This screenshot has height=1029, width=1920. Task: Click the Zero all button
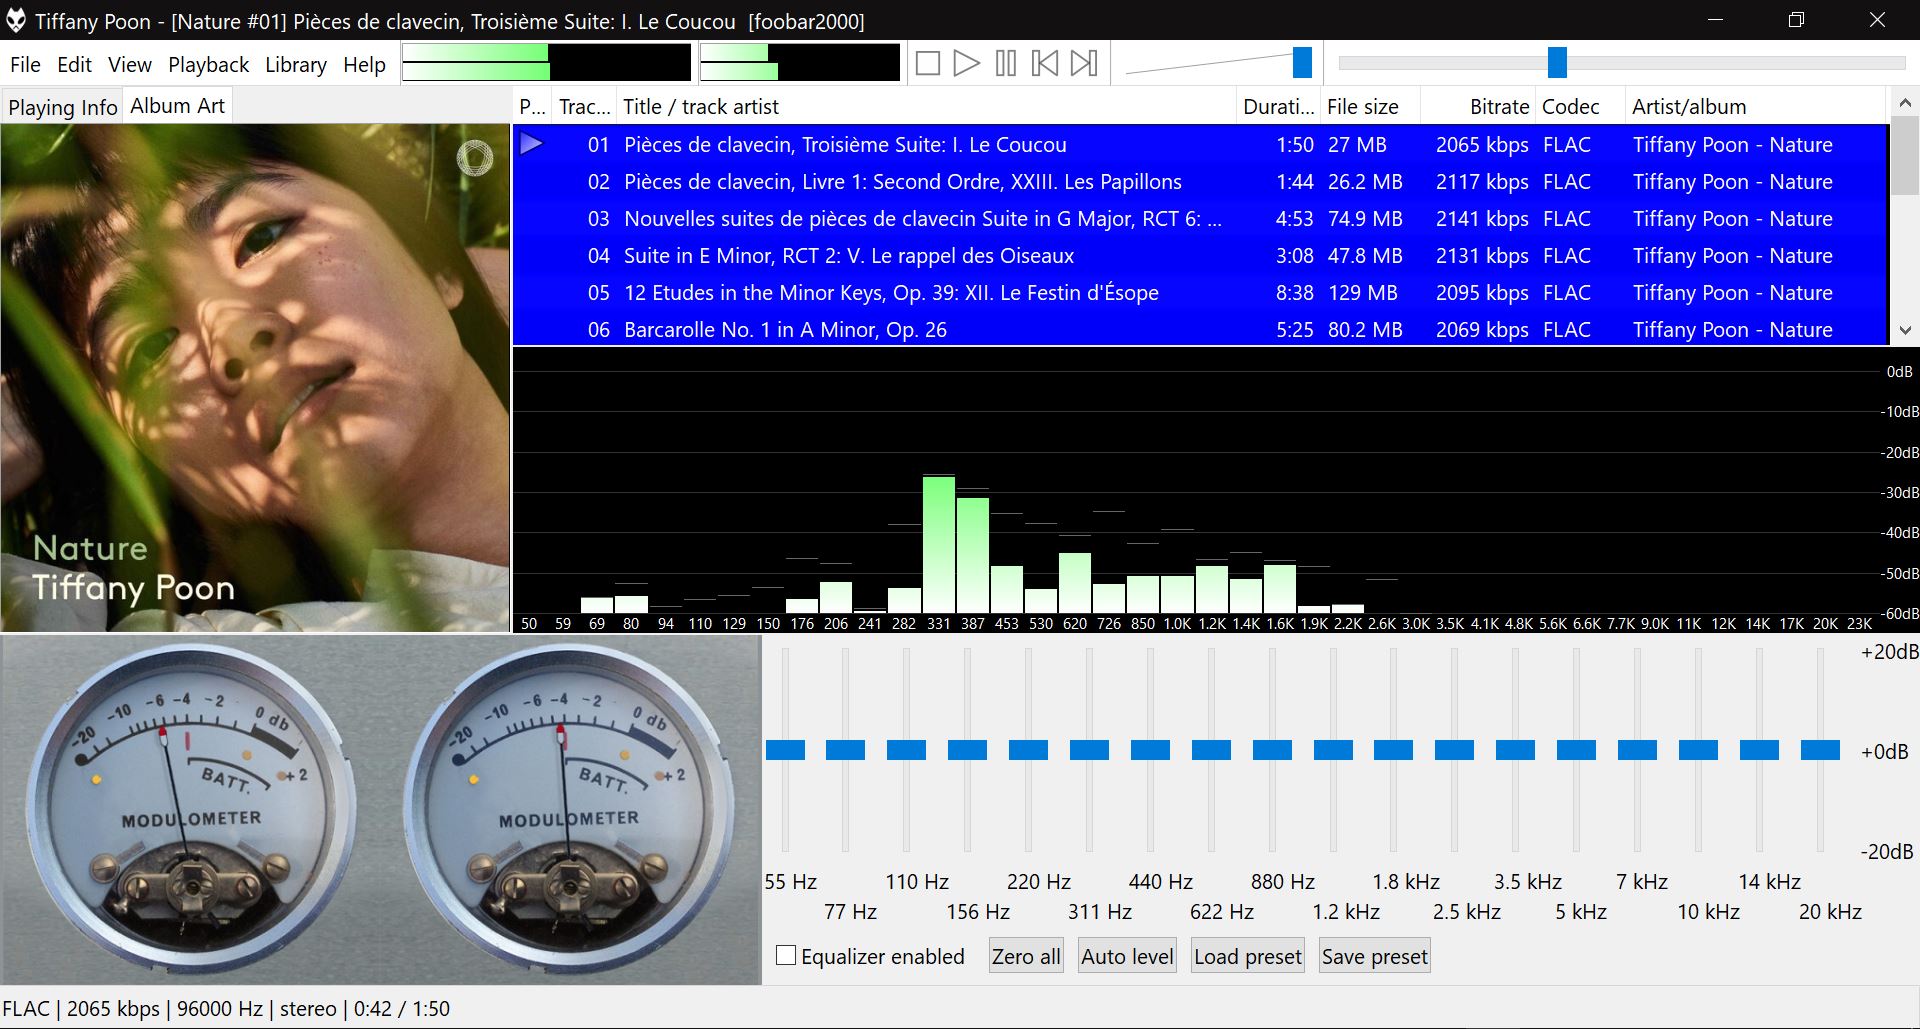(1025, 956)
